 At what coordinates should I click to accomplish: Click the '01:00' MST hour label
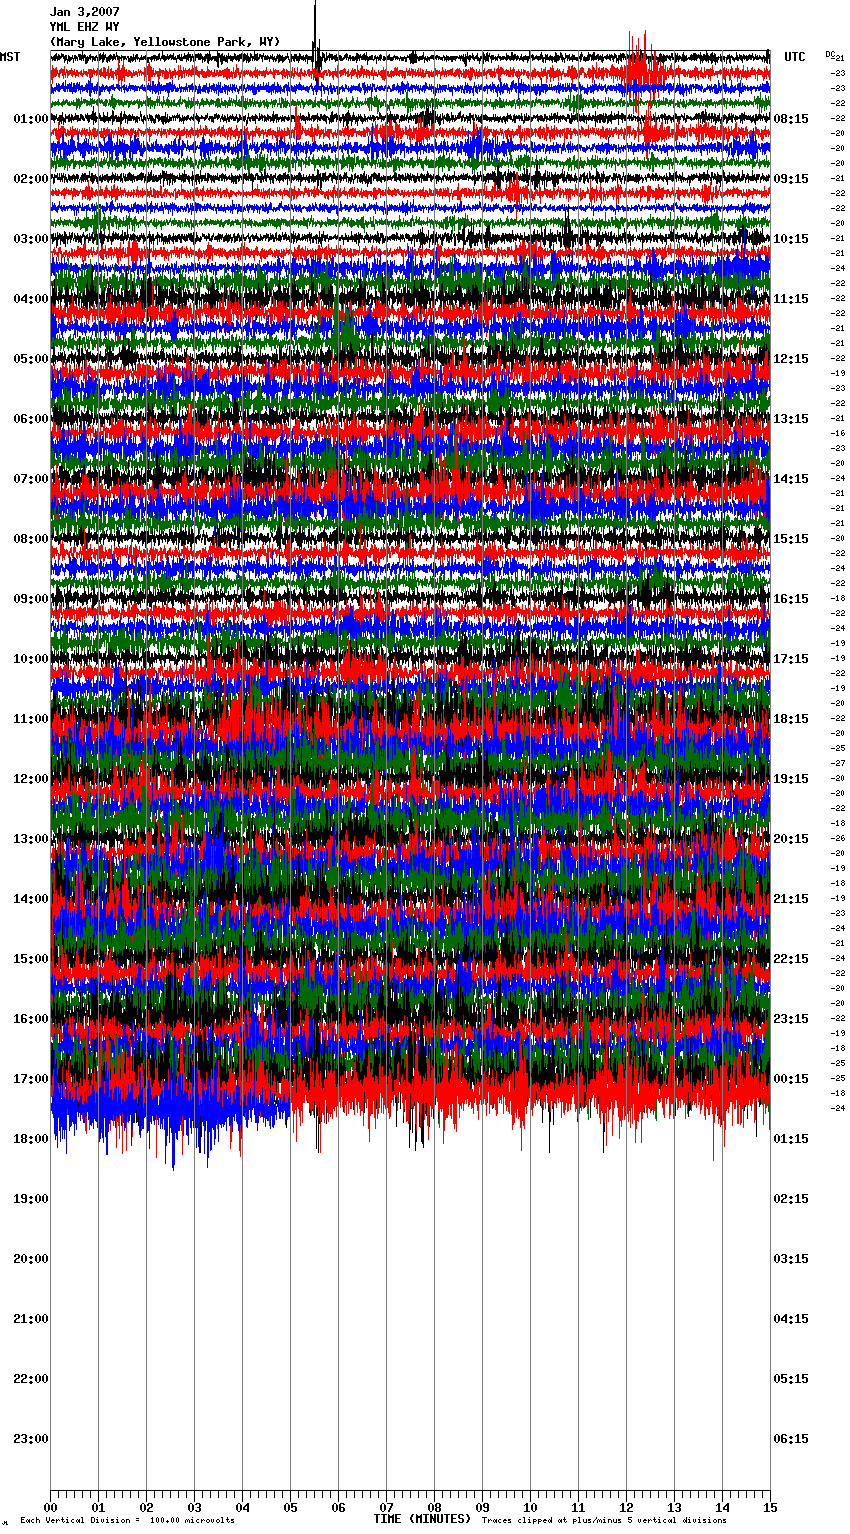[31, 119]
